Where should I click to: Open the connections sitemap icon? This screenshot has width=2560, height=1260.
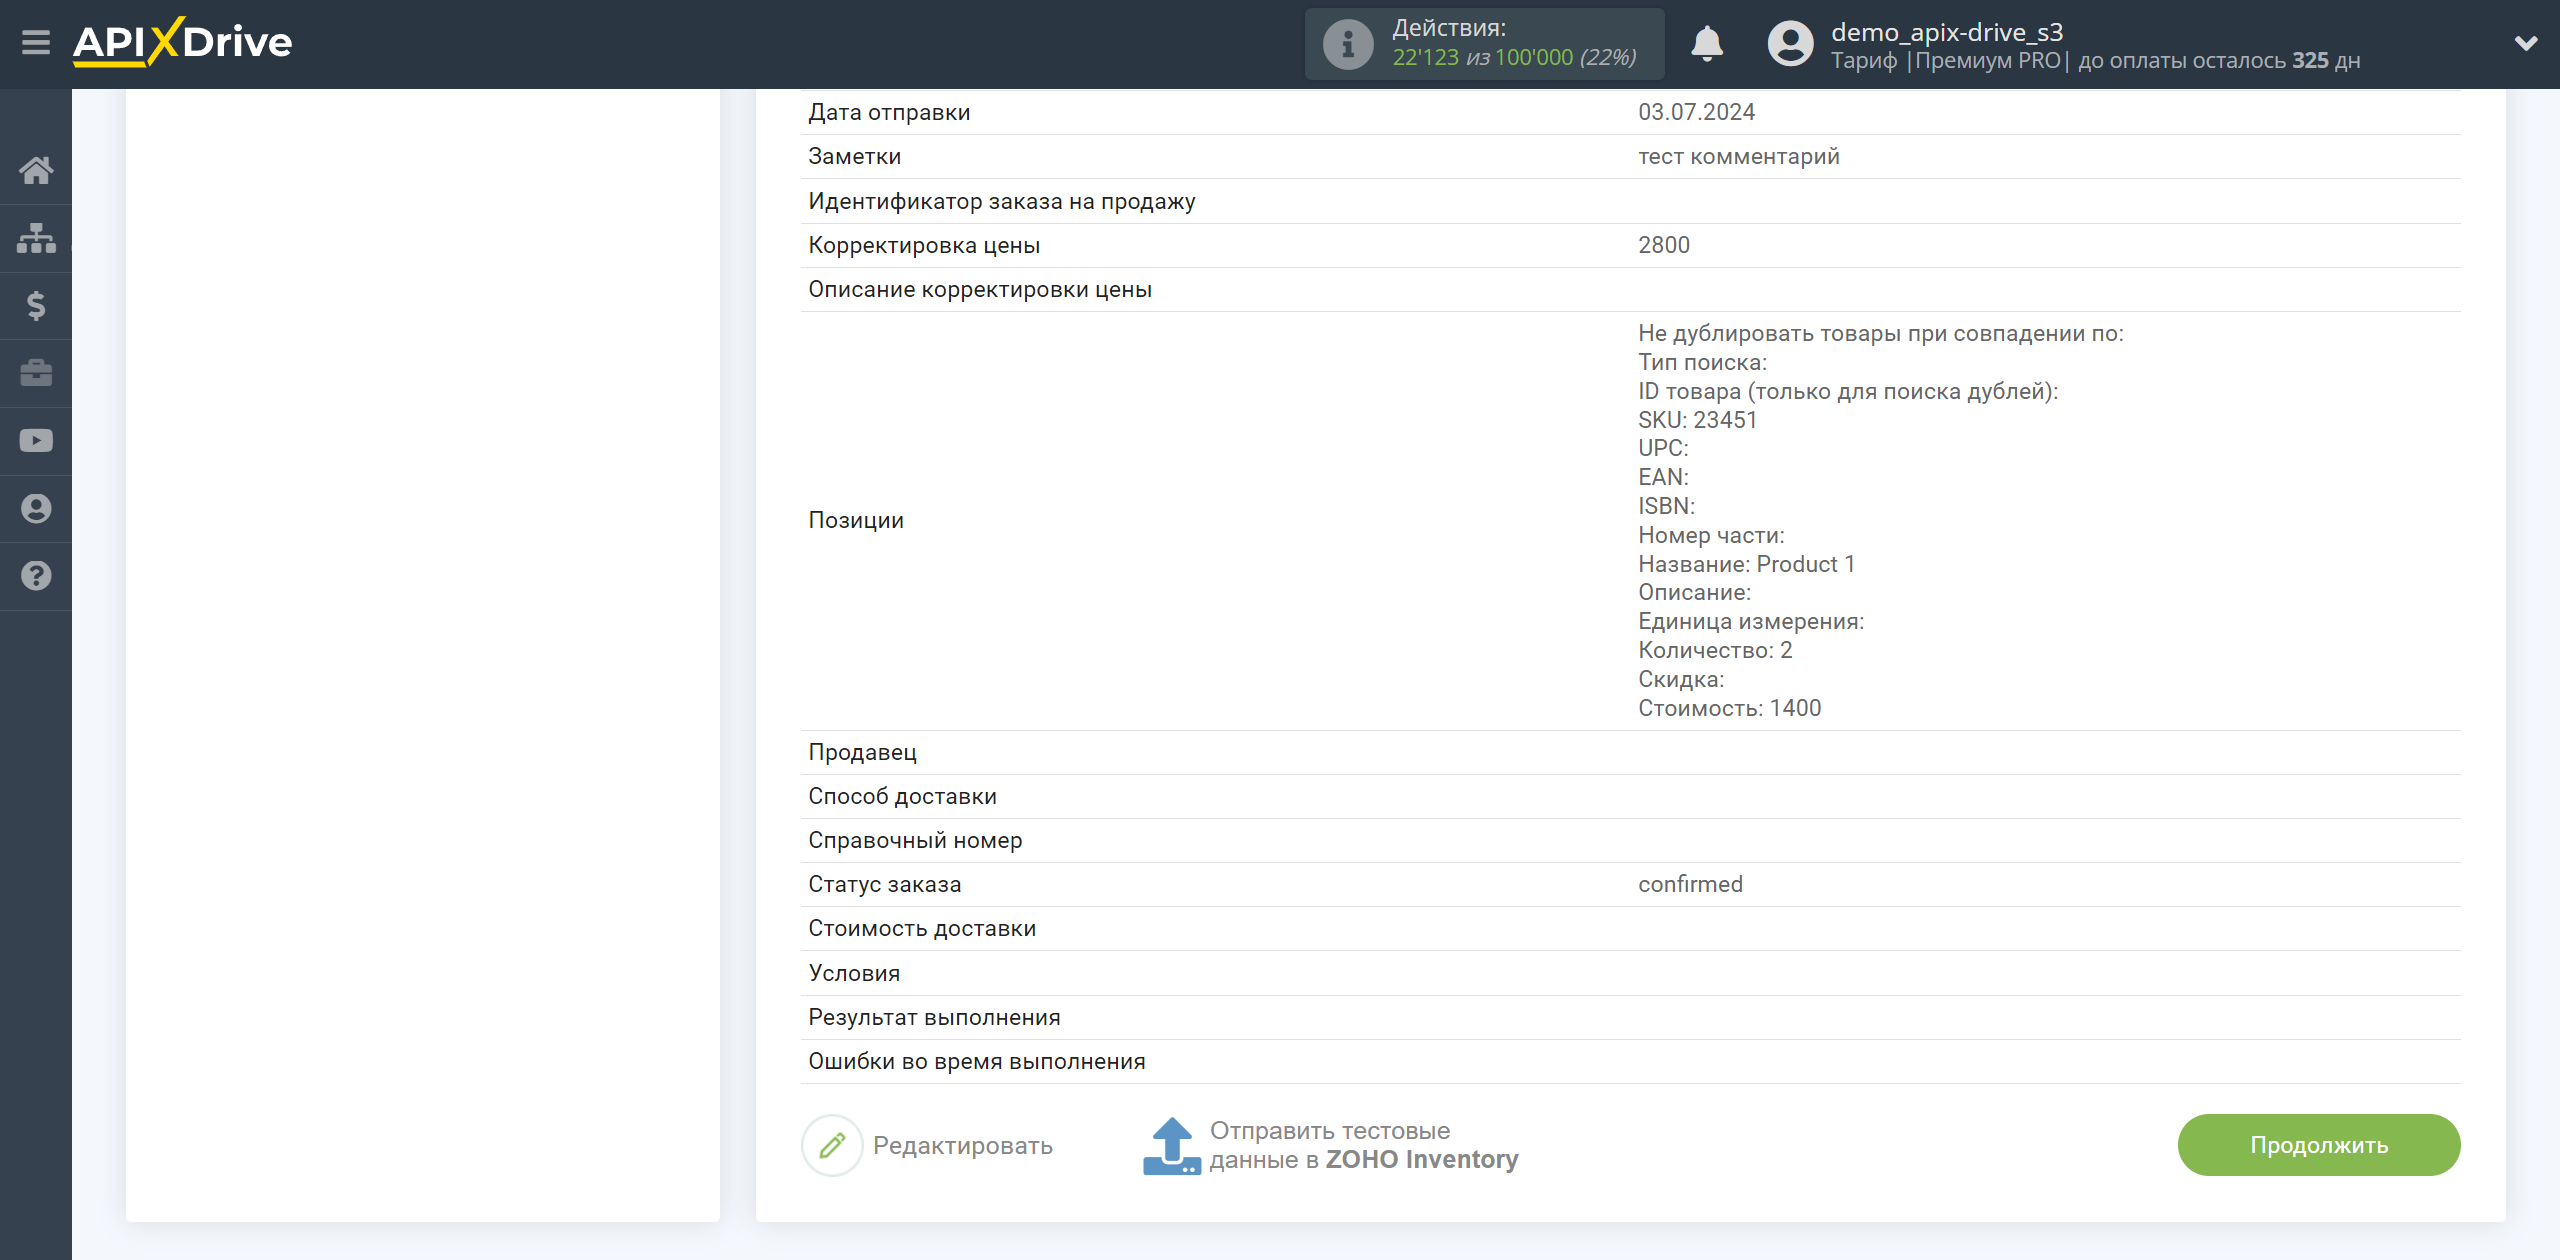36,238
